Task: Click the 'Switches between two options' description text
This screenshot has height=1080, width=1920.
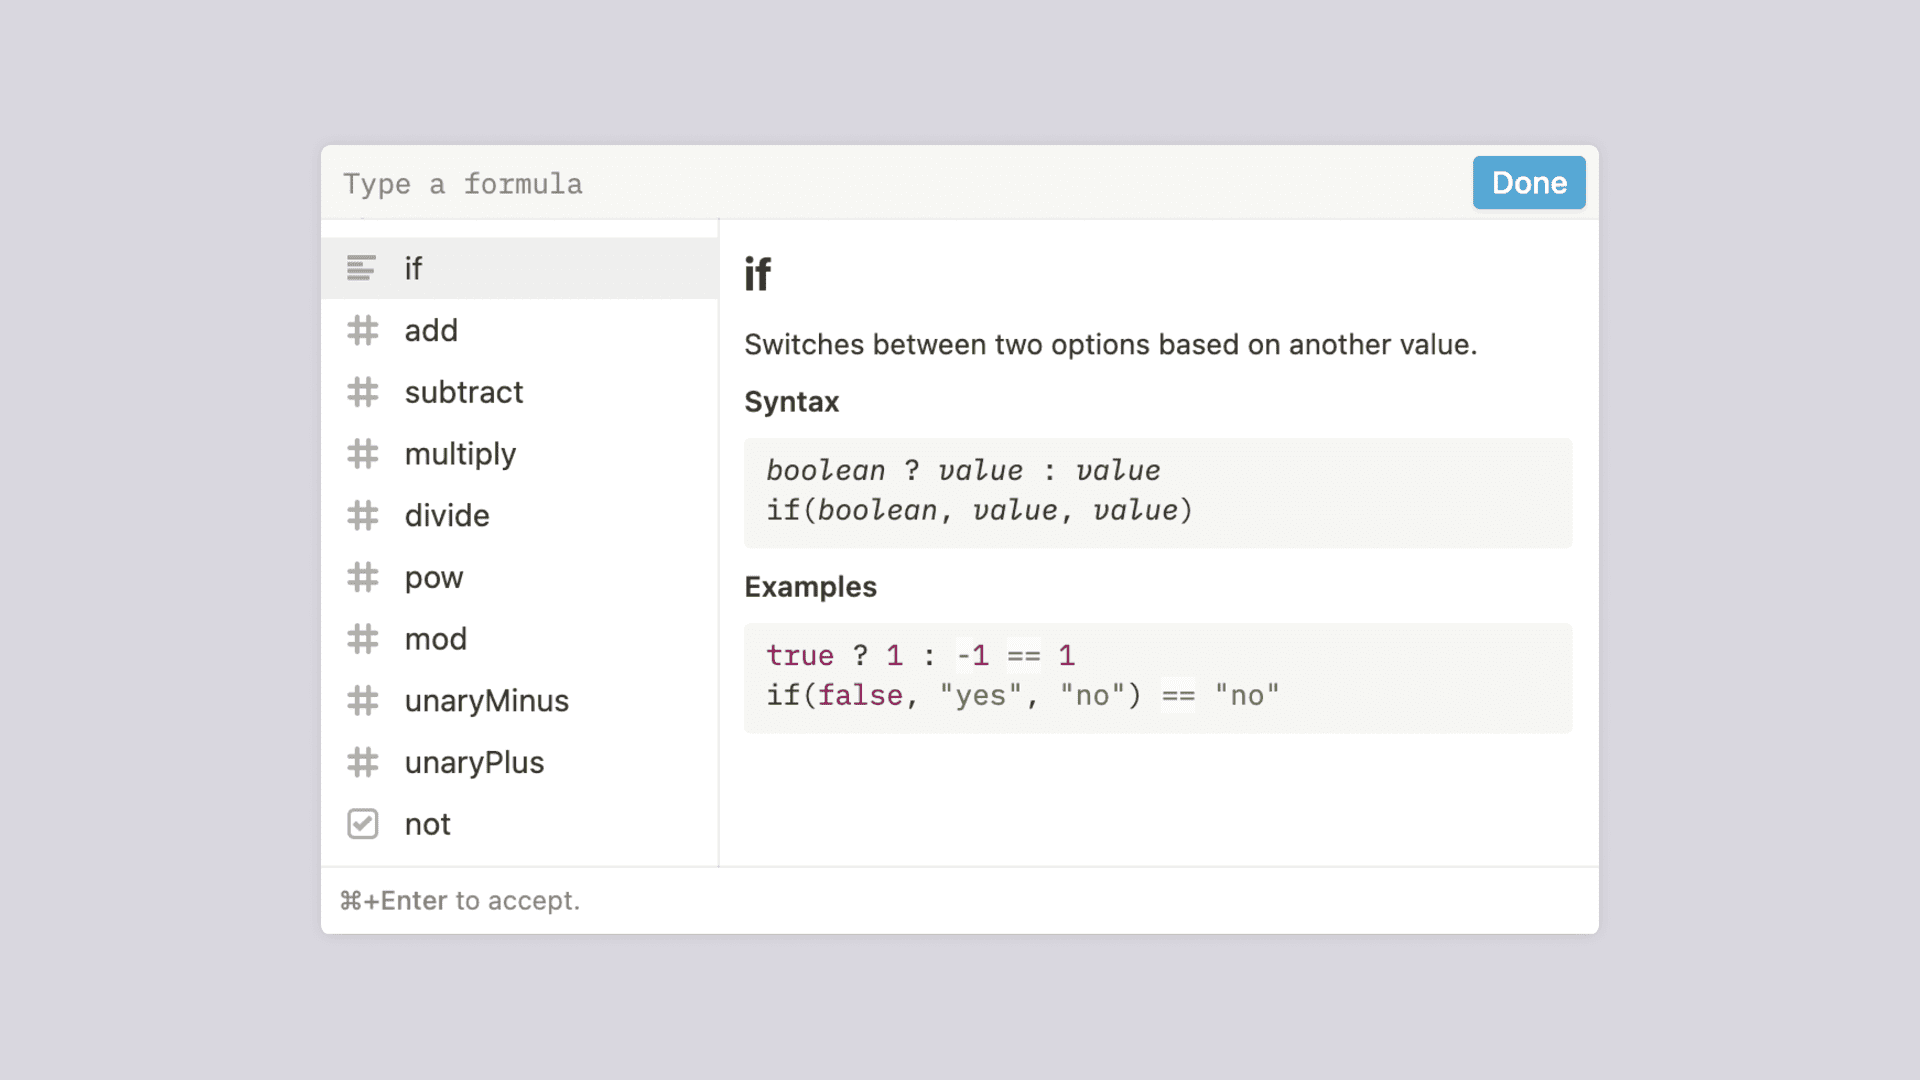Action: point(1110,345)
